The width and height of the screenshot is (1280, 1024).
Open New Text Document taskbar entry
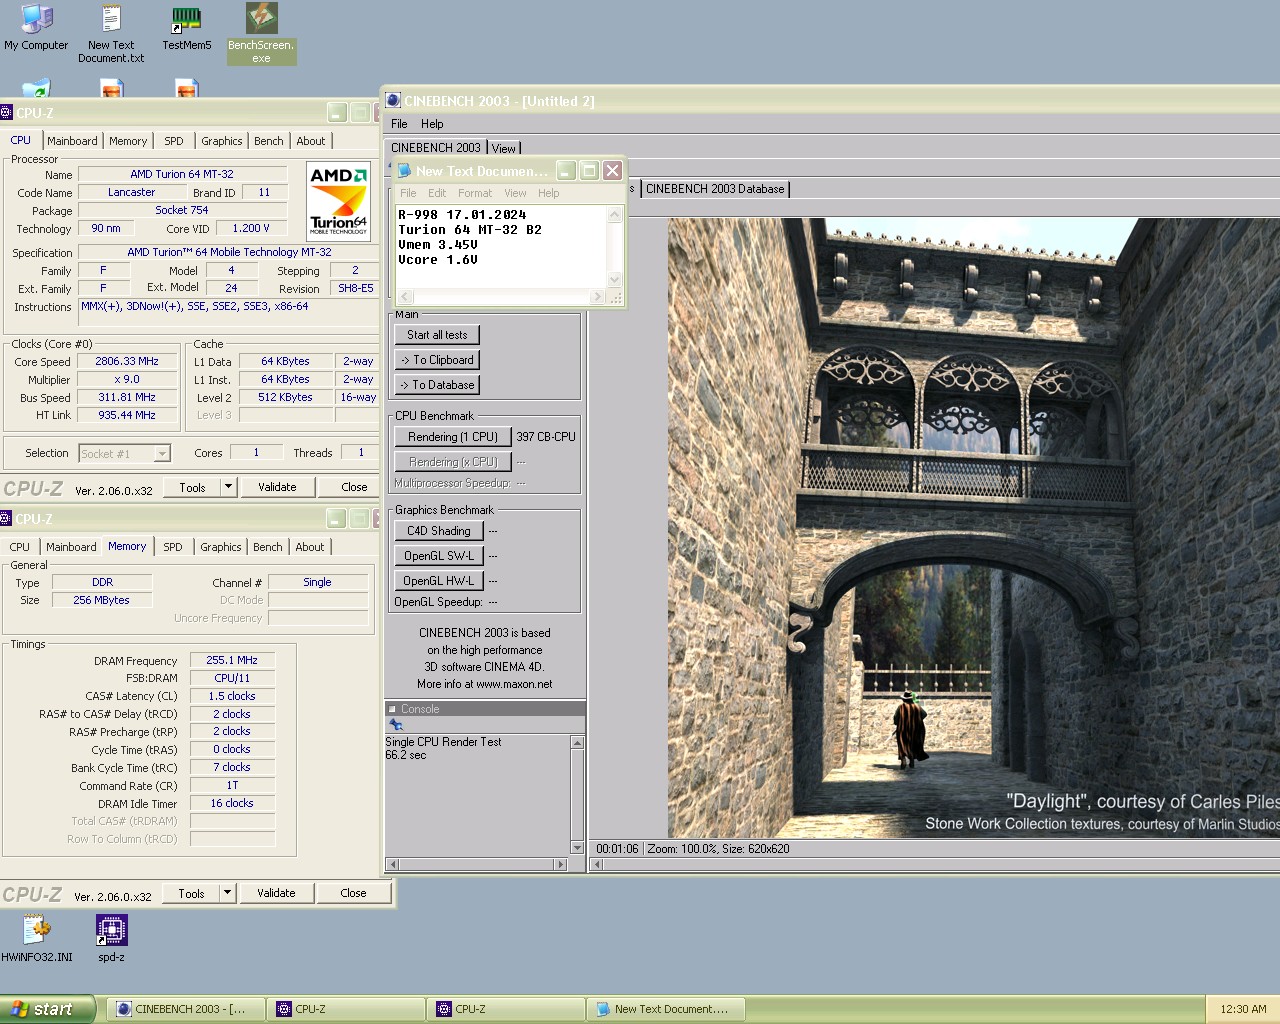(x=665, y=1009)
